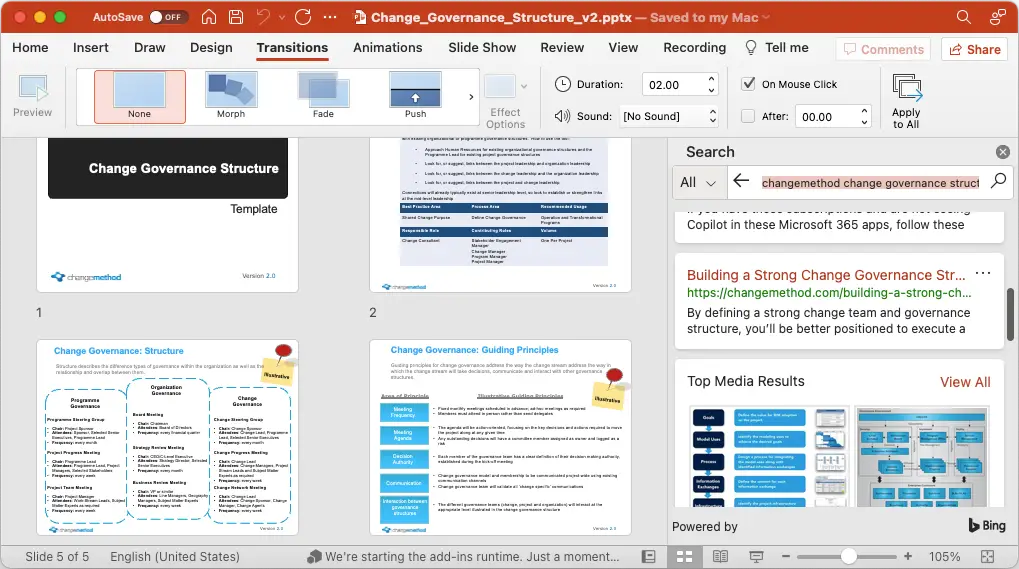Choose the Push transition effect

click(415, 90)
